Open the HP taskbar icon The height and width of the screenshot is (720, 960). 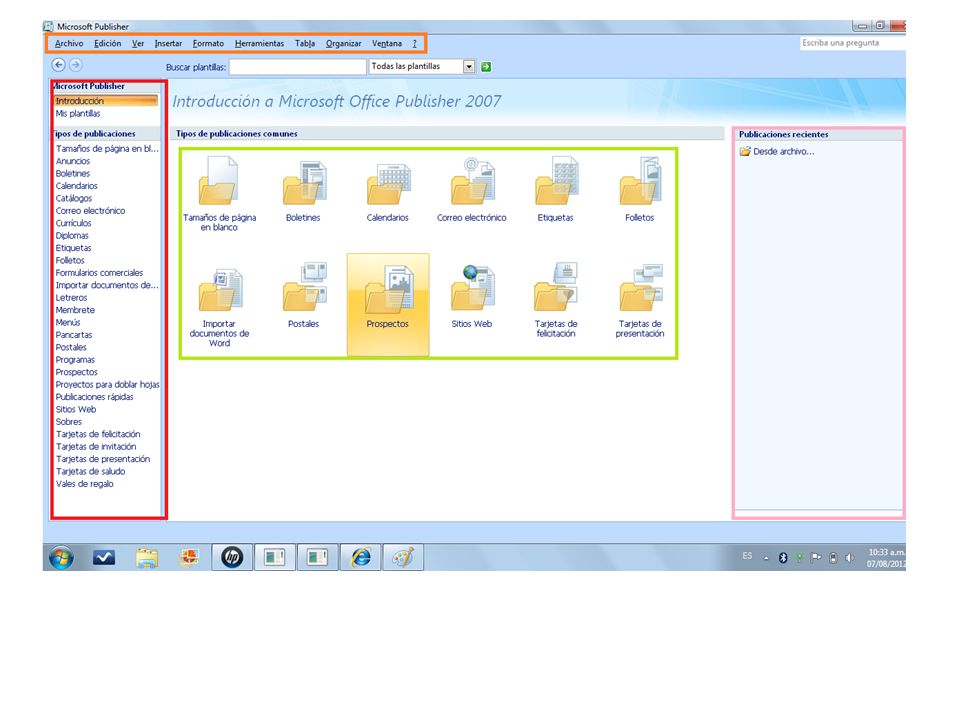[232, 557]
